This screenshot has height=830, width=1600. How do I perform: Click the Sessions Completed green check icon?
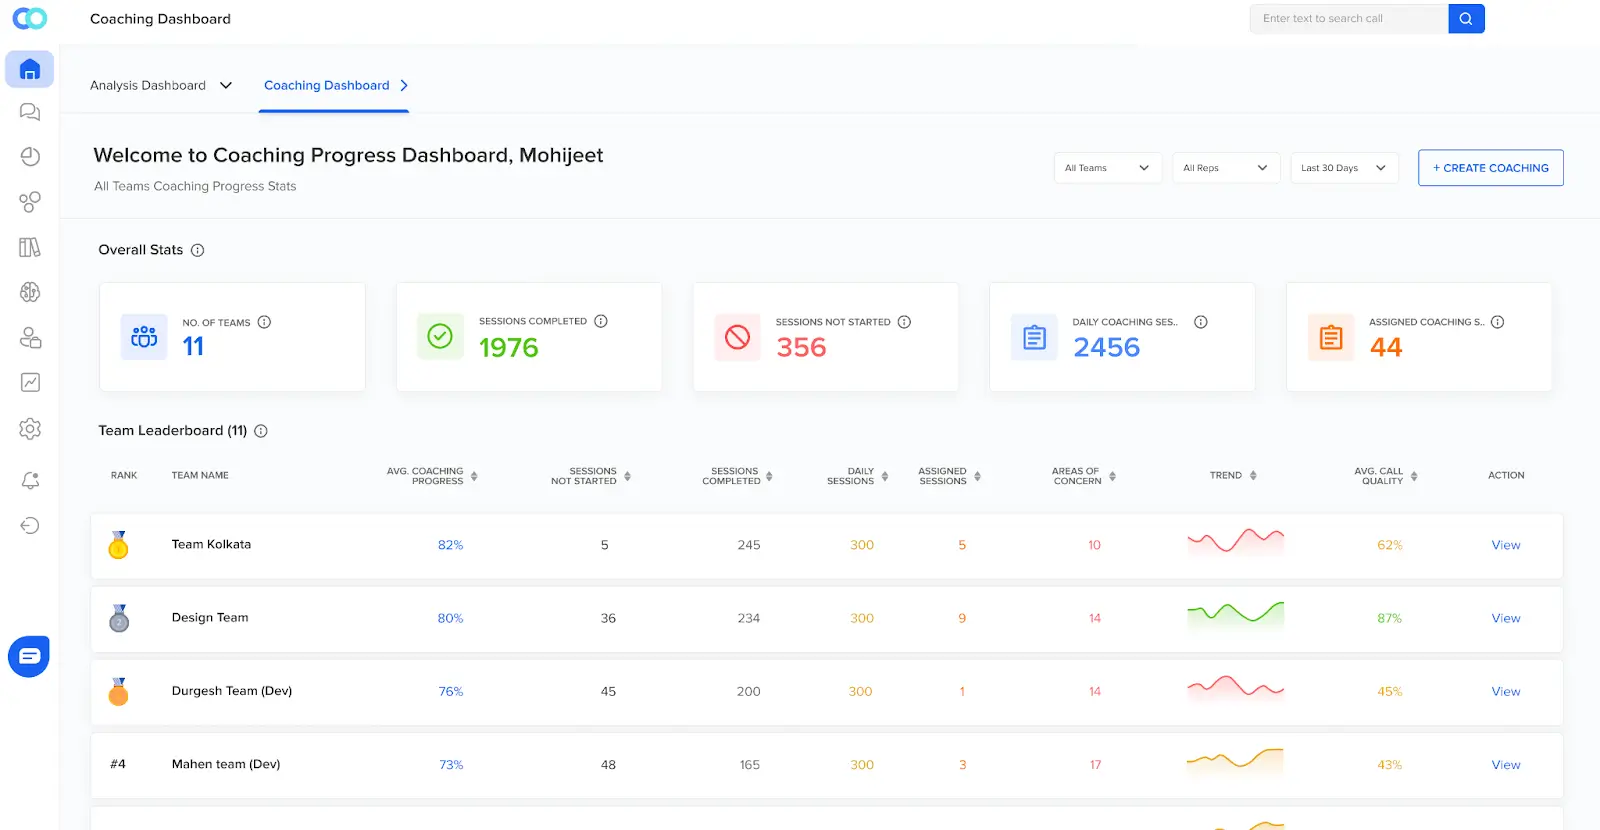(440, 336)
